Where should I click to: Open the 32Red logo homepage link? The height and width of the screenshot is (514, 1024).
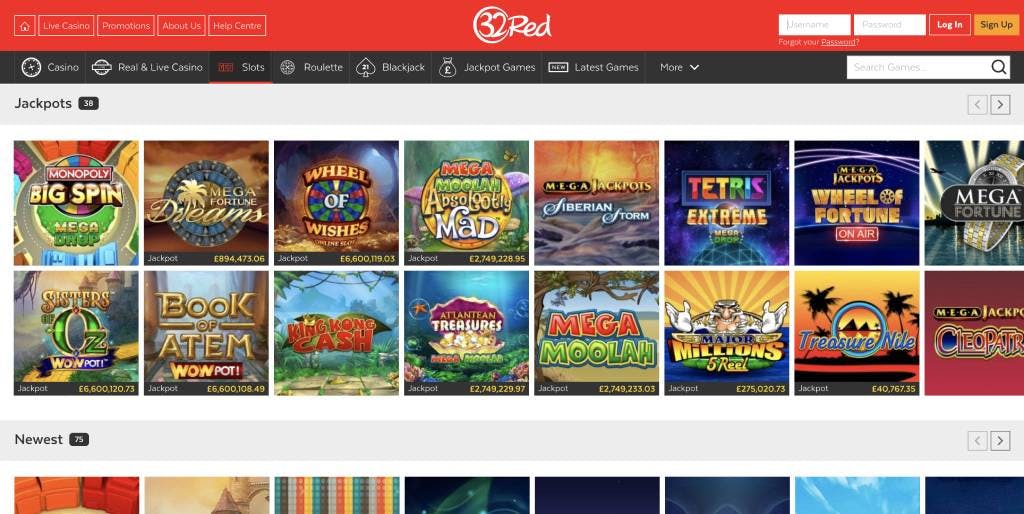pyautogui.click(x=512, y=25)
